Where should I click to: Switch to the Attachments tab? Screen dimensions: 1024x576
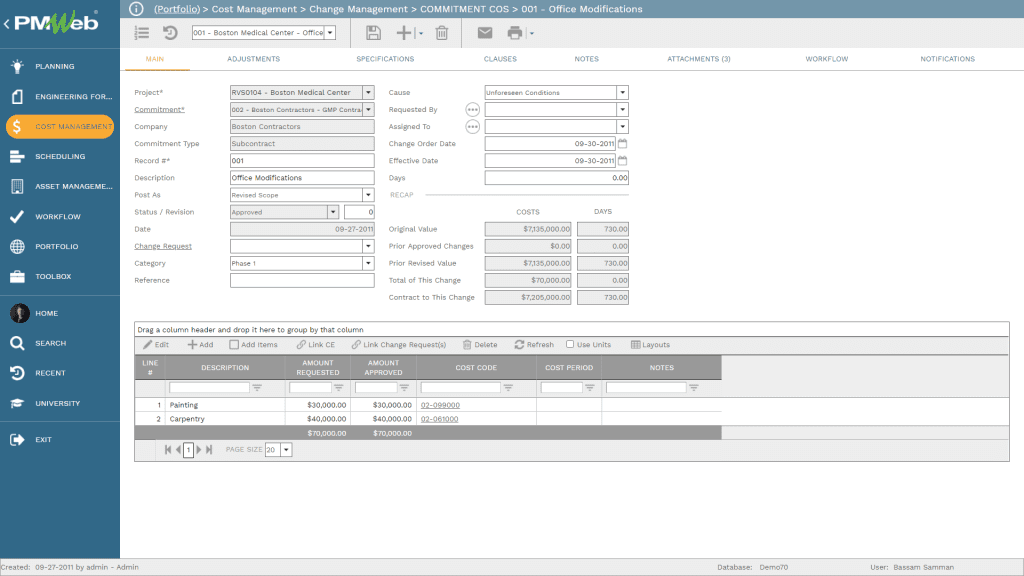tap(698, 59)
